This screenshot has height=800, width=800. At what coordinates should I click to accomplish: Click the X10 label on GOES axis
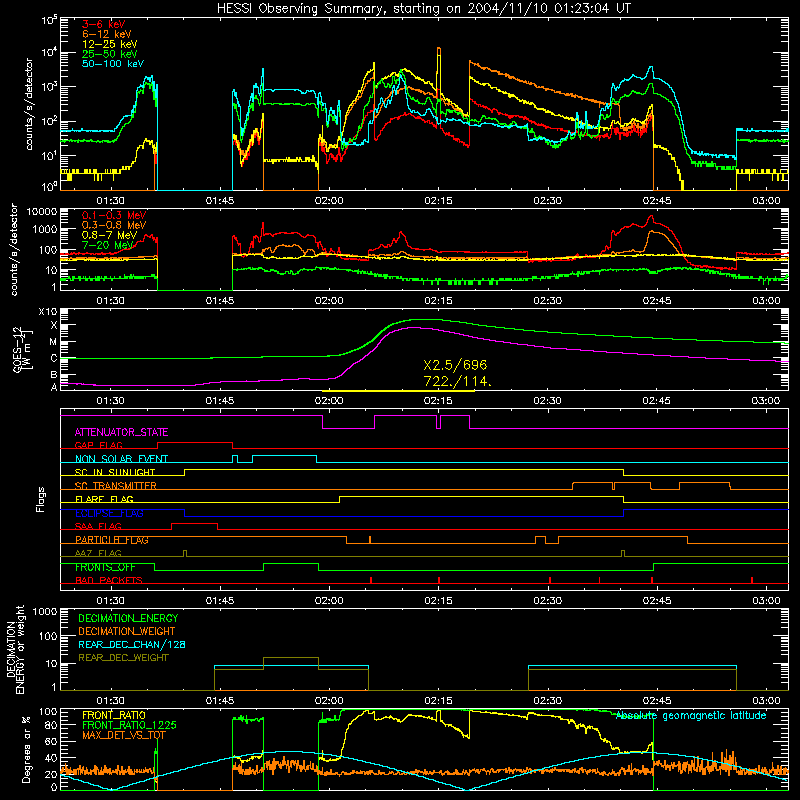click(48, 312)
